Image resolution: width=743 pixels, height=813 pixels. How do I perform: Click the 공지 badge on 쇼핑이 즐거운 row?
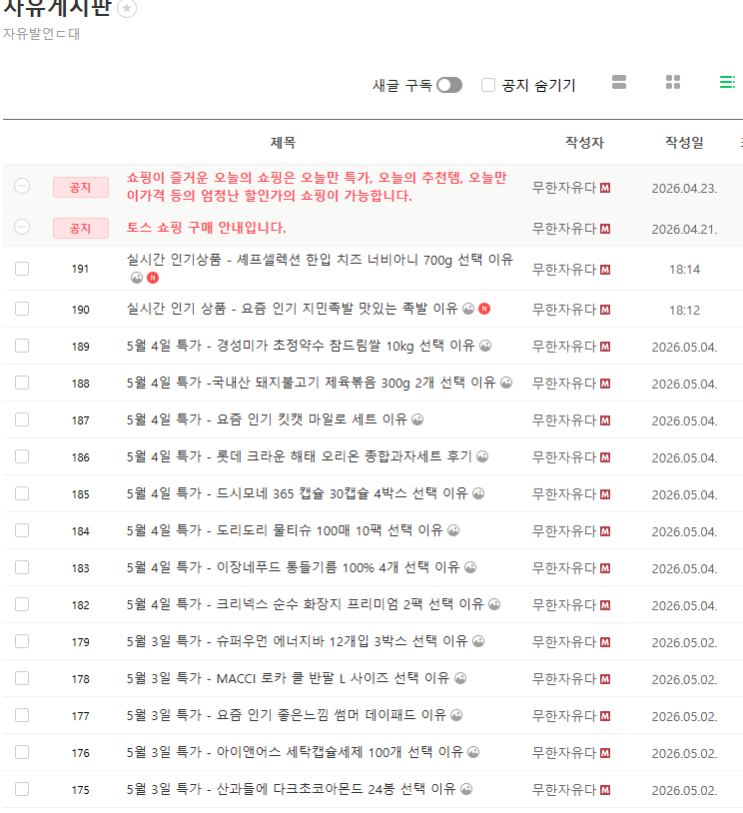[81, 187]
